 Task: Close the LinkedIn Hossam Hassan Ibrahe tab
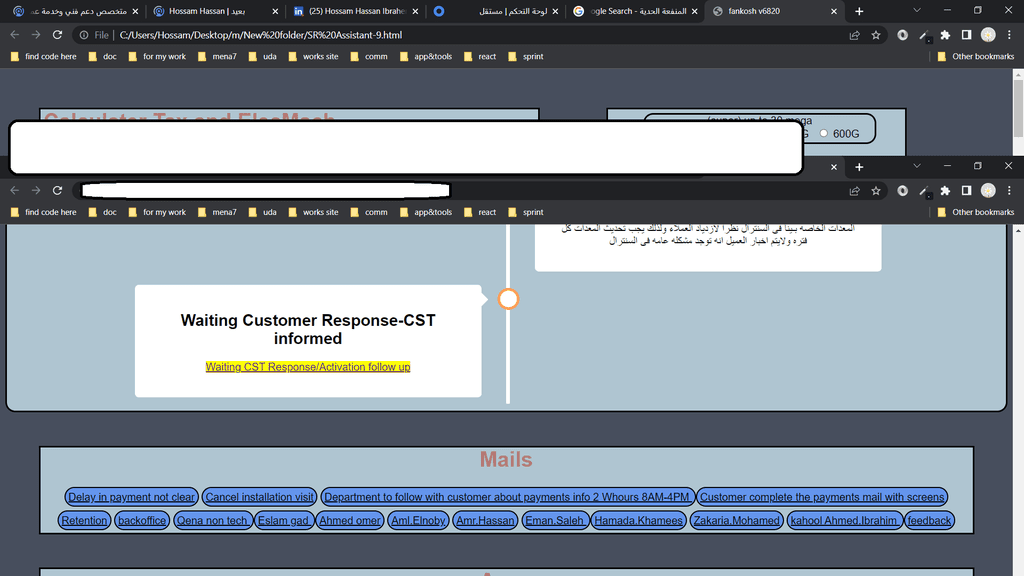[415, 11]
